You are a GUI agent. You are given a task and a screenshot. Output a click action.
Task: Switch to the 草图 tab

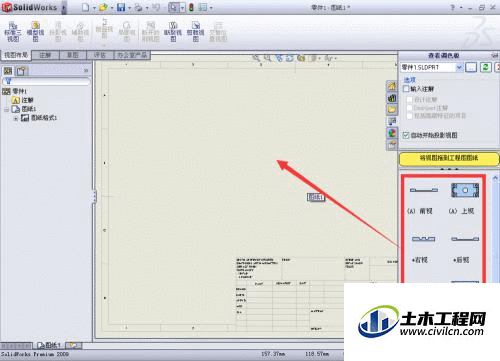(x=73, y=55)
